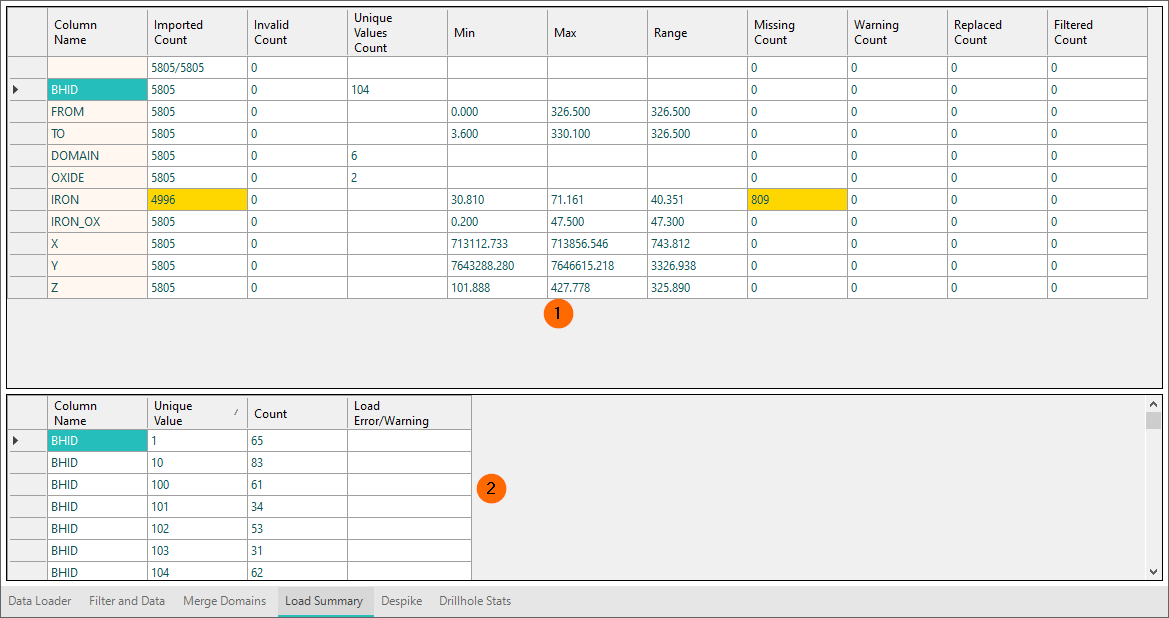Screen dimensions: 1169x618
Task: Open the Data Loader tab
Action: click(x=40, y=601)
